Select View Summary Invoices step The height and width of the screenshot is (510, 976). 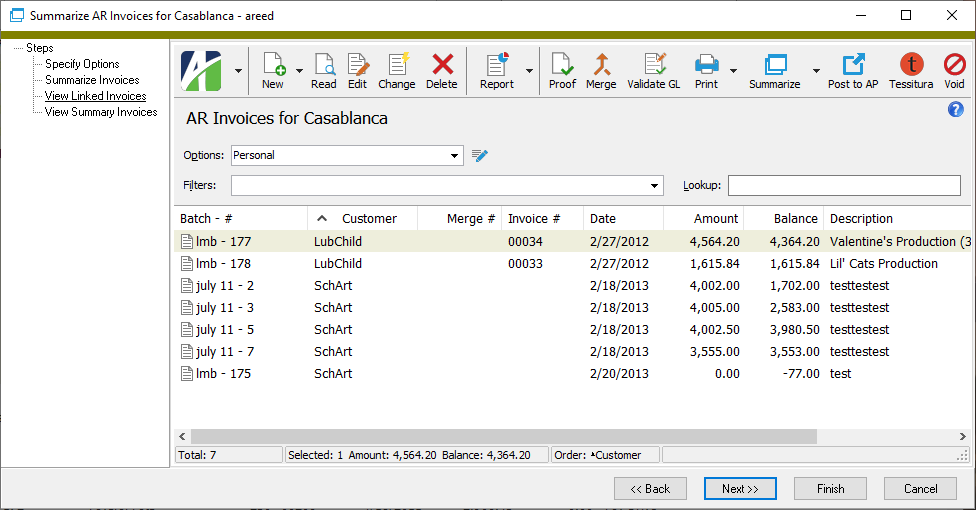[101, 112]
